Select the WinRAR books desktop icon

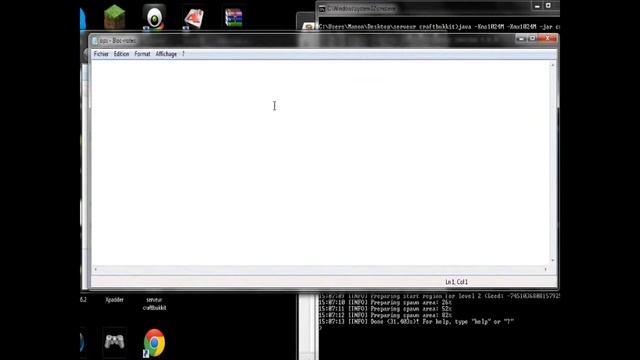(233, 18)
